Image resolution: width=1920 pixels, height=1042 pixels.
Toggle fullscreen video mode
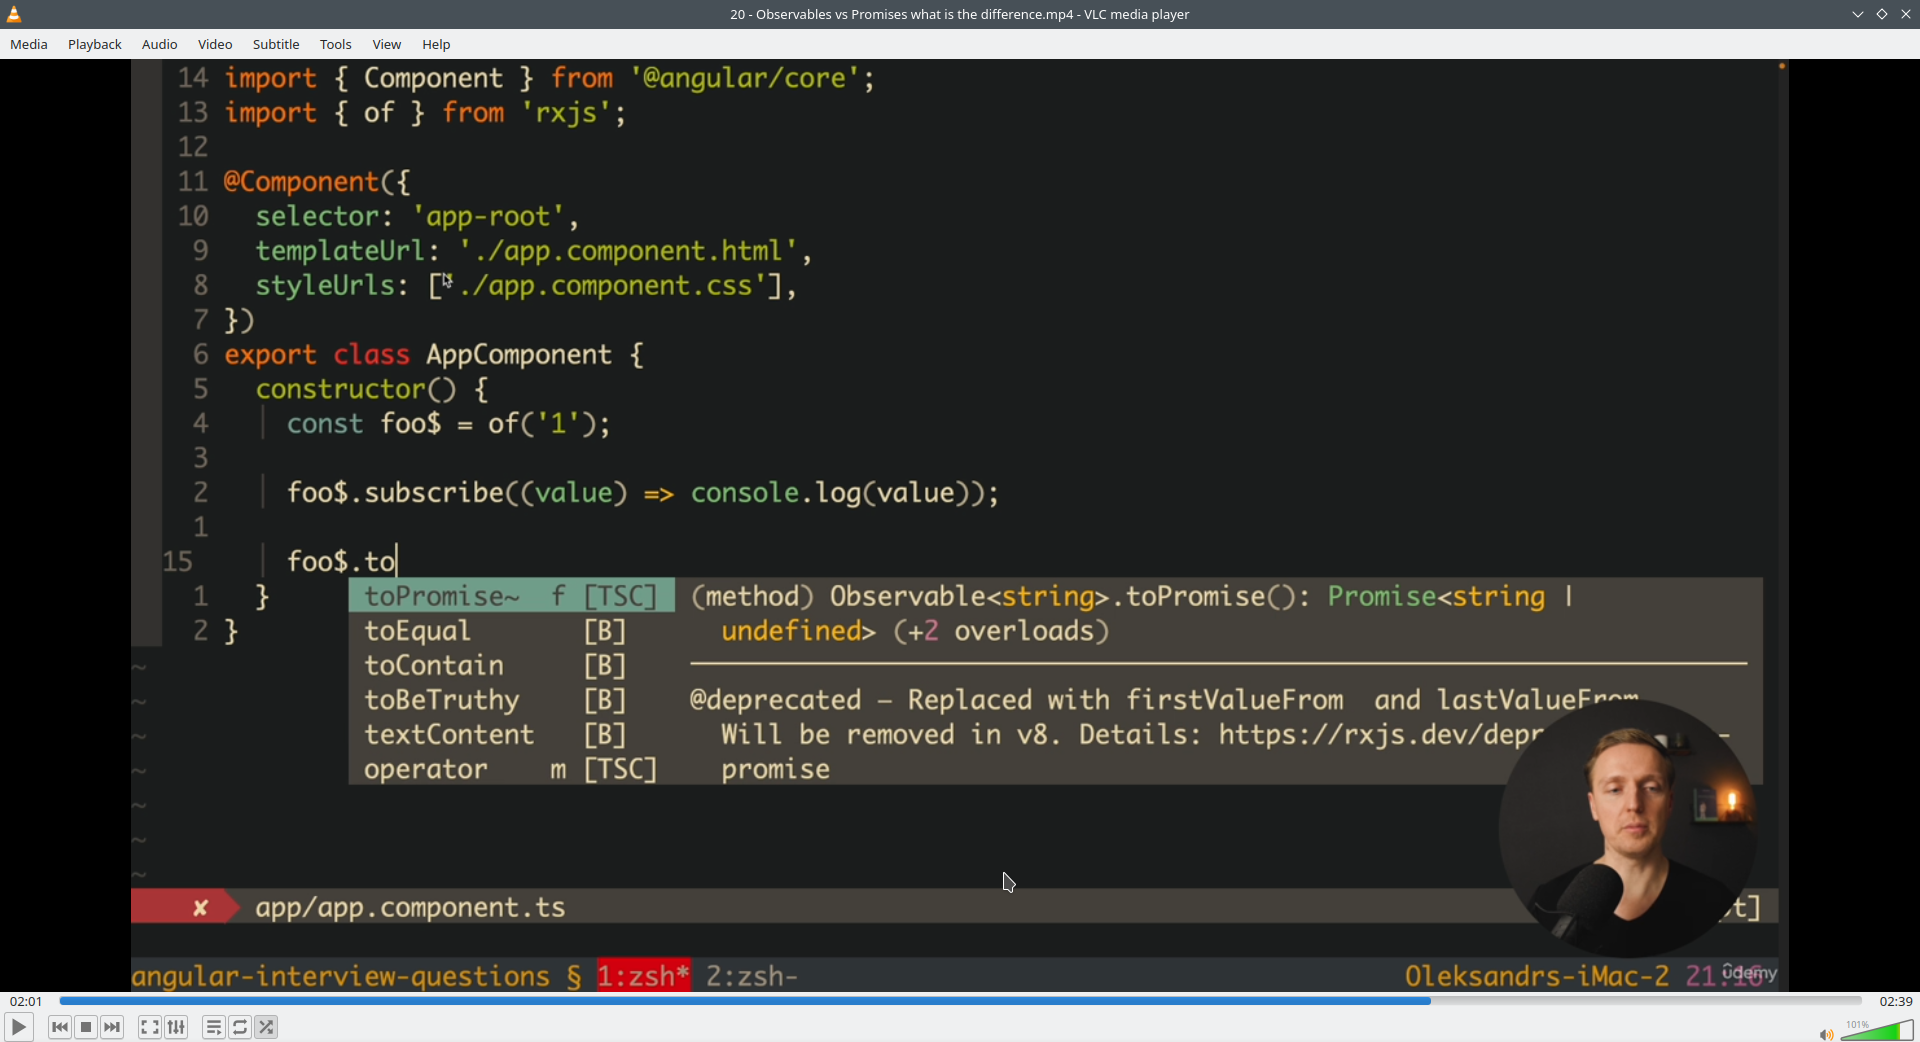pyautogui.click(x=150, y=1027)
